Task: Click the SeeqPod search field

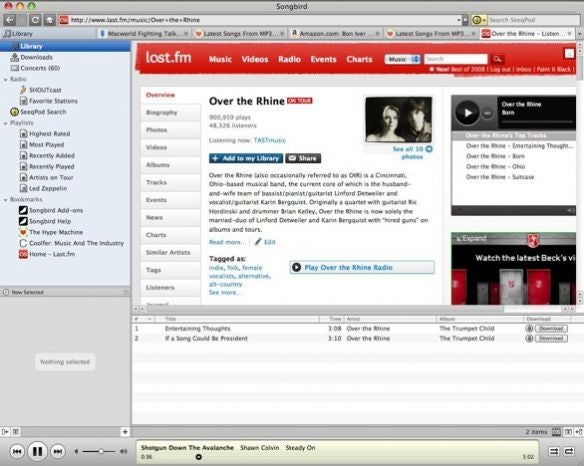Action: (x=534, y=20)
